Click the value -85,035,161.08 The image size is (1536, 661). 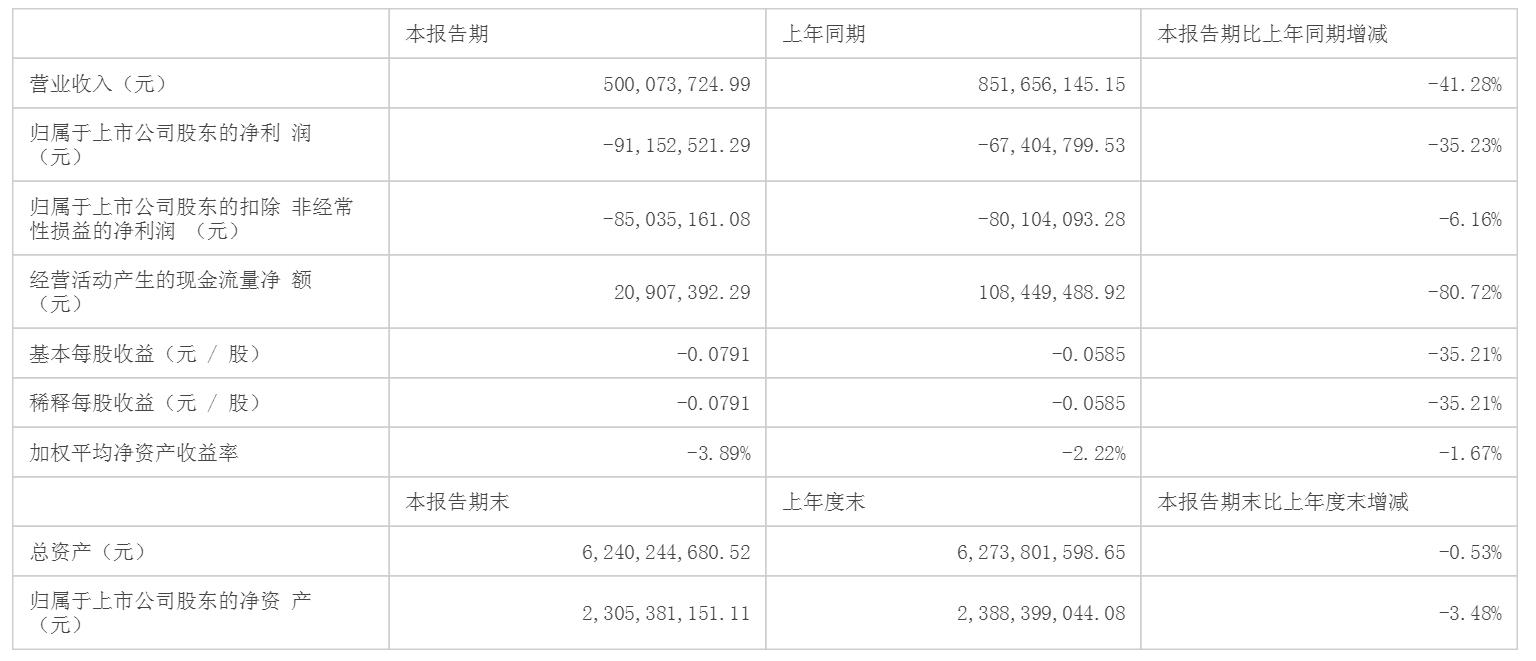click(x=676, y=218)
